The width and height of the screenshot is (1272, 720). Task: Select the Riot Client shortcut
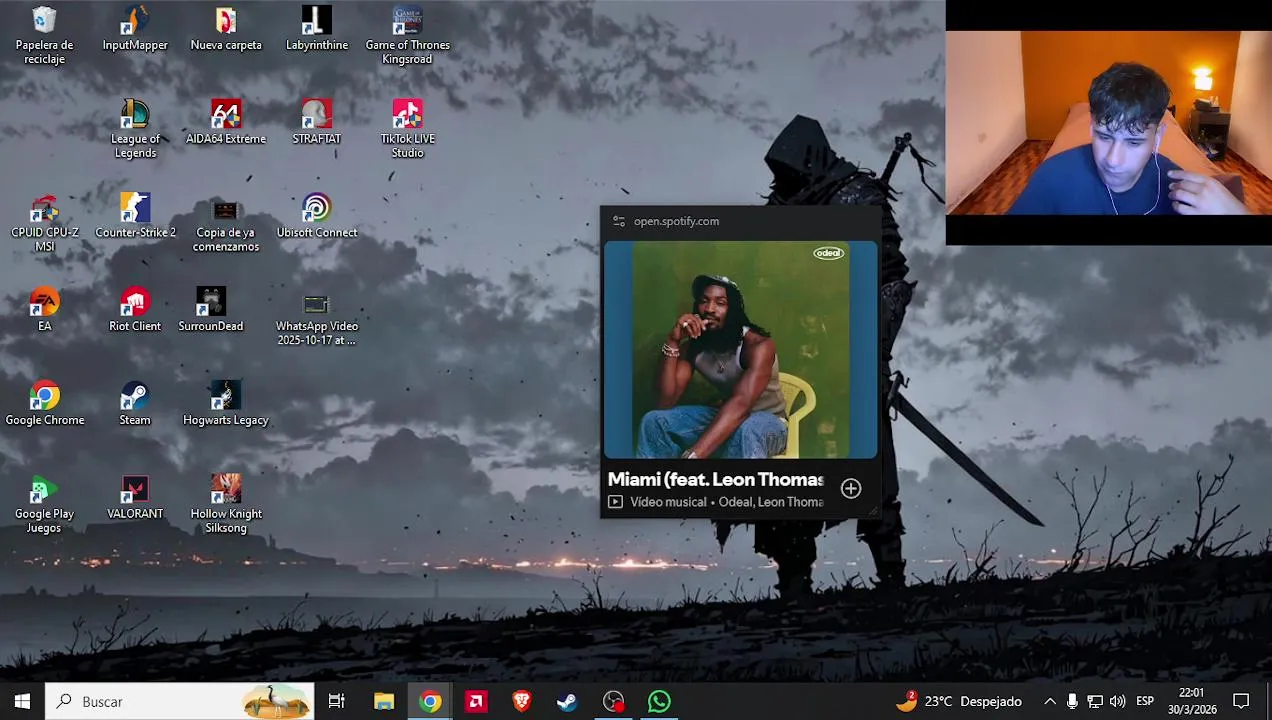coord(135,309)
